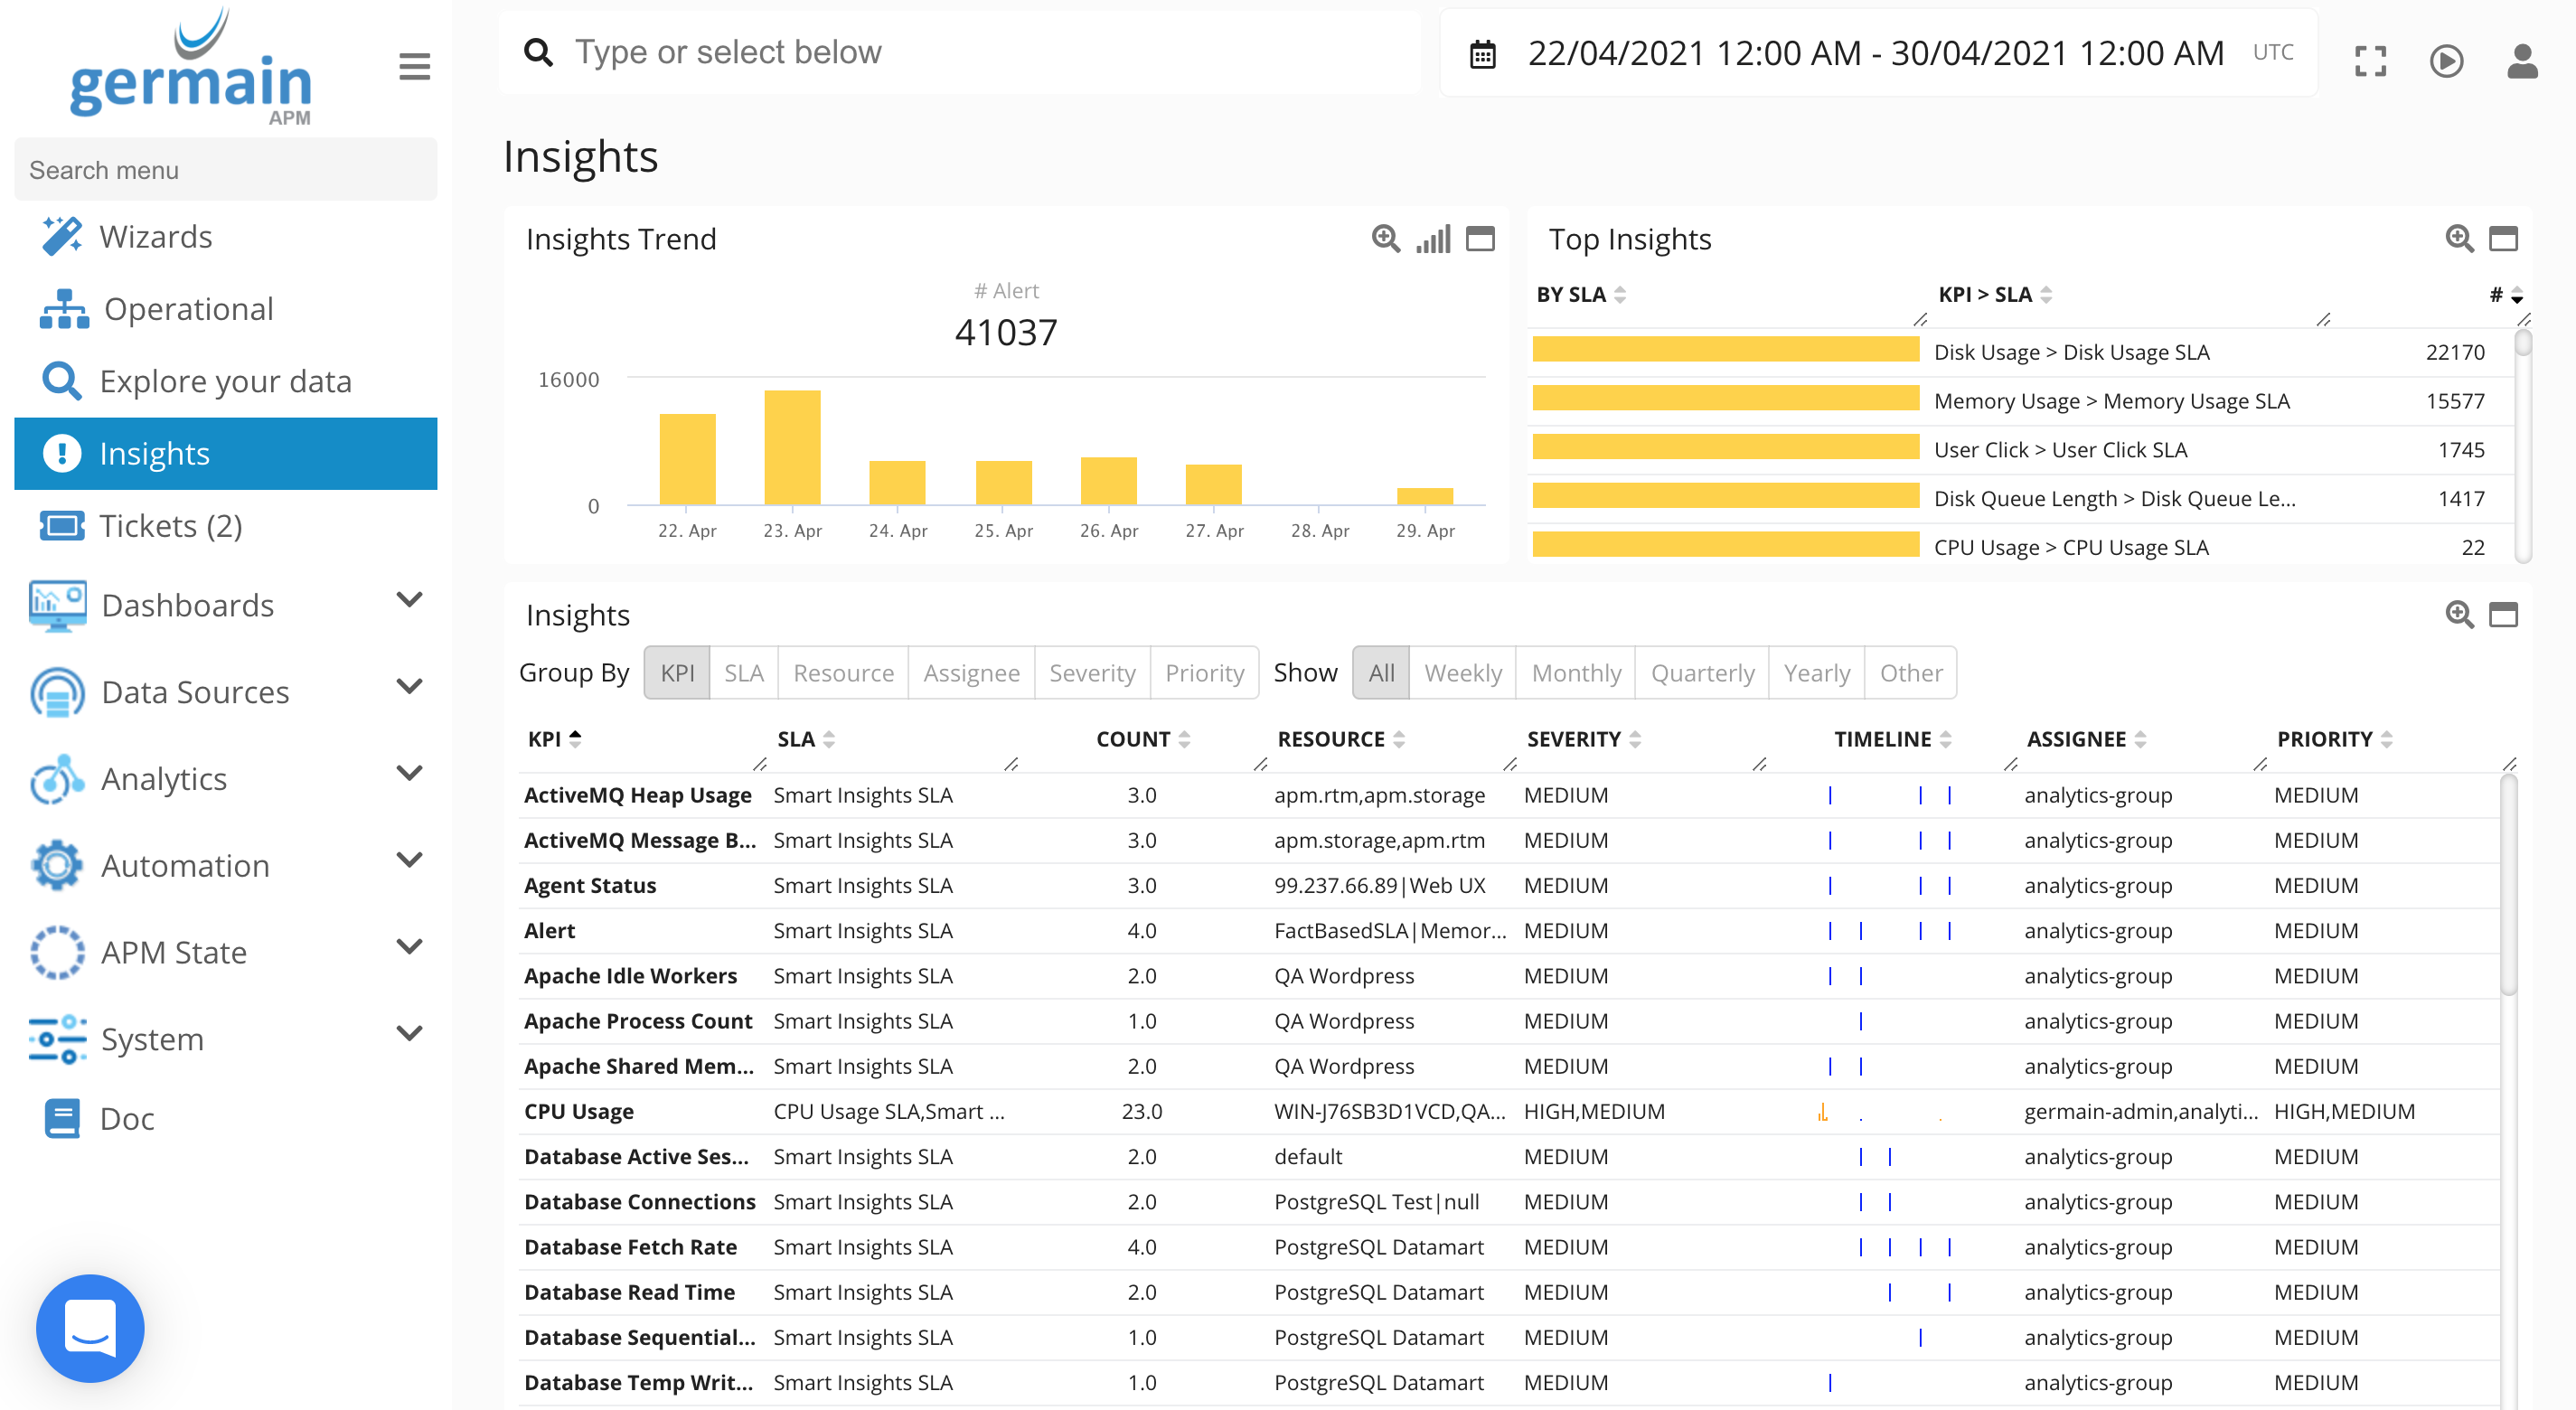Open Tickets (2) in sidebar
Viewport: 2576px width, 1410px height.
point(171,526)
